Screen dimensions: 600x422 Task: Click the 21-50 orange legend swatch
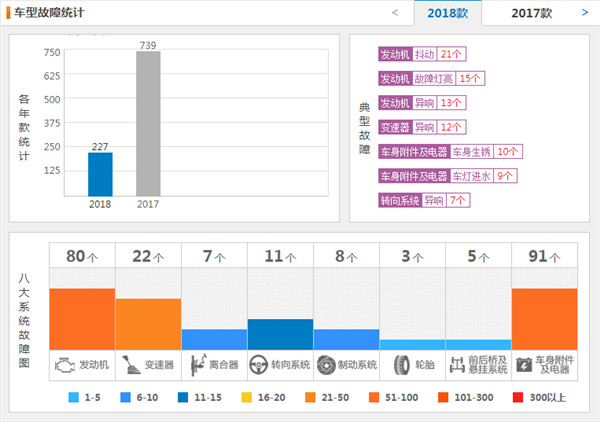coord(310,397)
